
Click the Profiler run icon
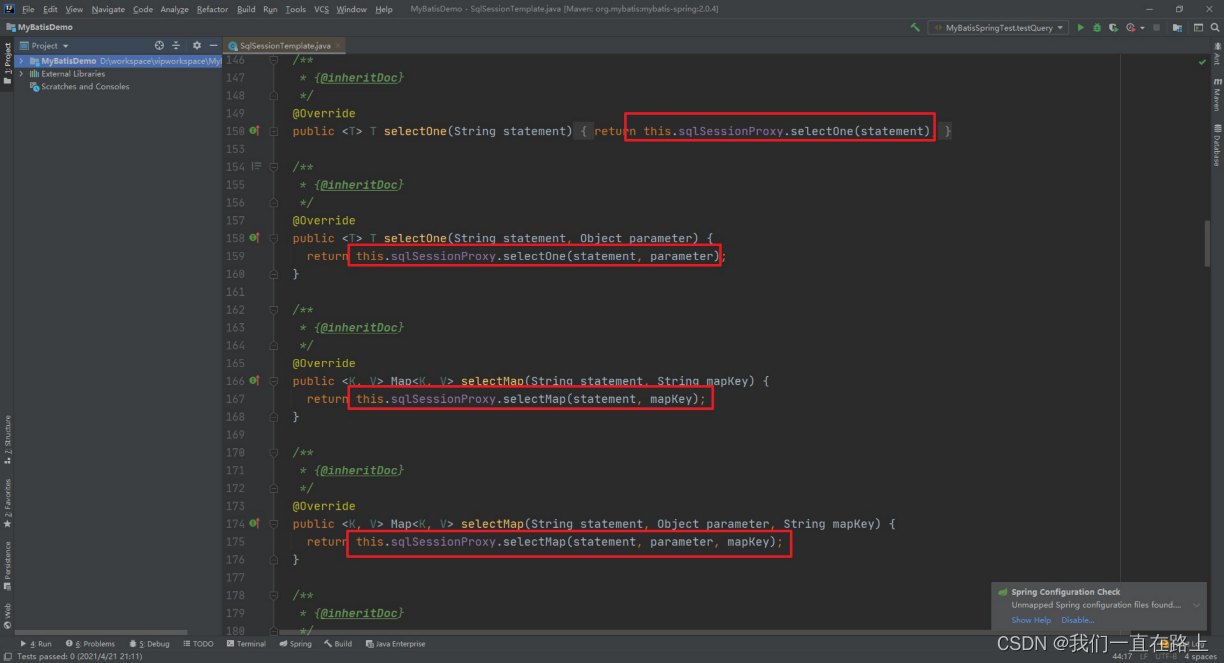click(x=1130, y=28)
